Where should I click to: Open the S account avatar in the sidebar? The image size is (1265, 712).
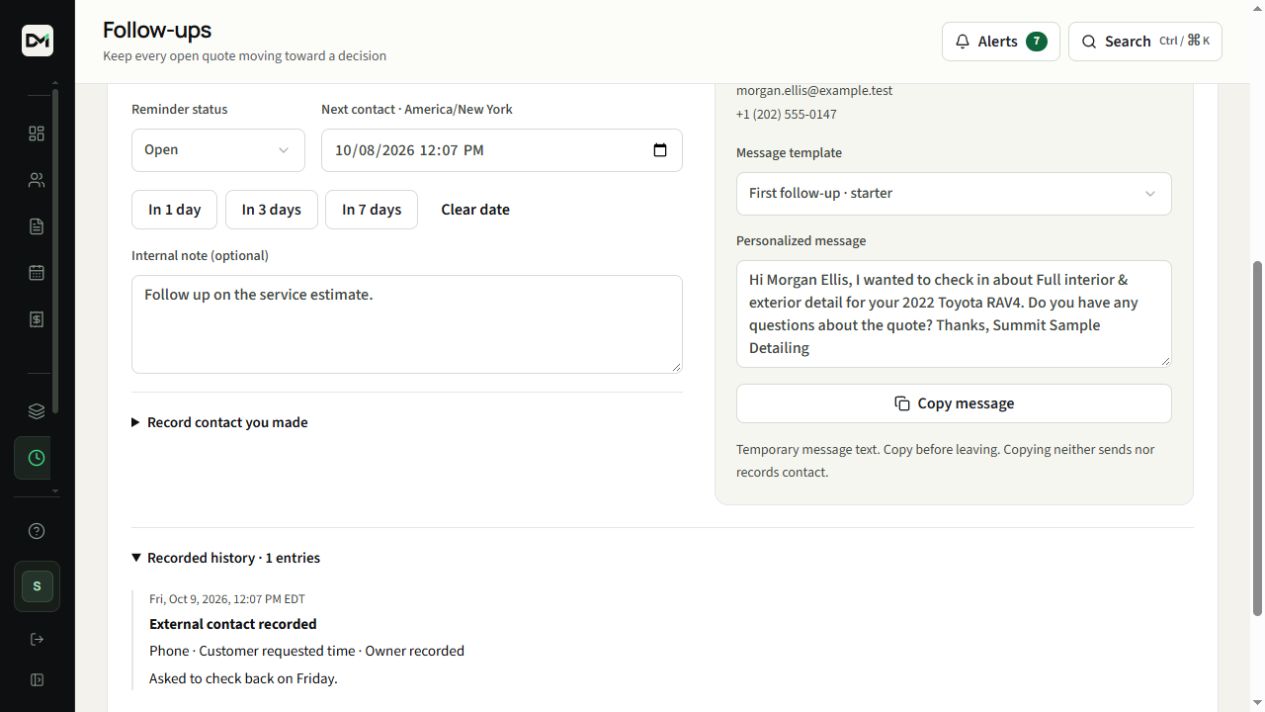[37, 586]
